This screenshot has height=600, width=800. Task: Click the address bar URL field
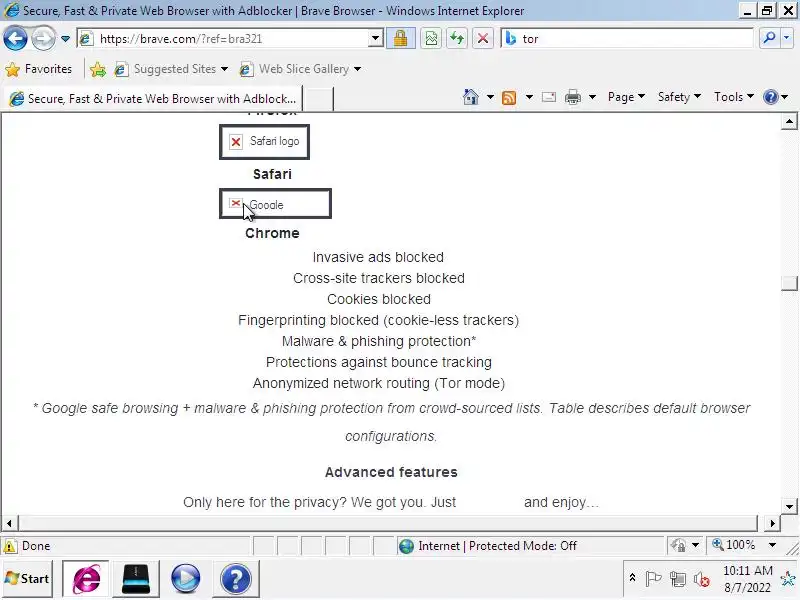(x=225, y=39)
